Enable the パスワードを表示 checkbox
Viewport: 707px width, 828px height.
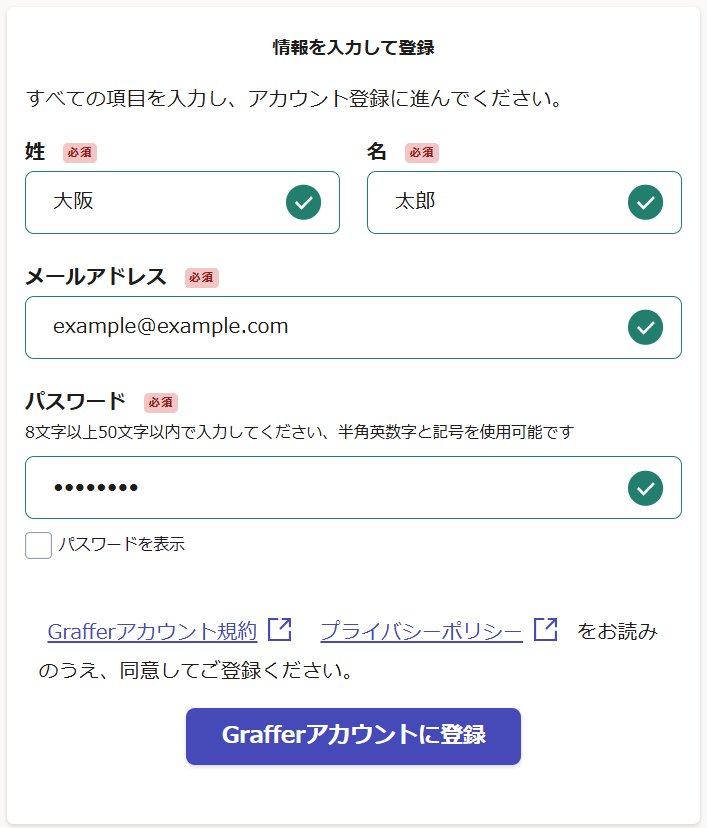pos(38,545)
